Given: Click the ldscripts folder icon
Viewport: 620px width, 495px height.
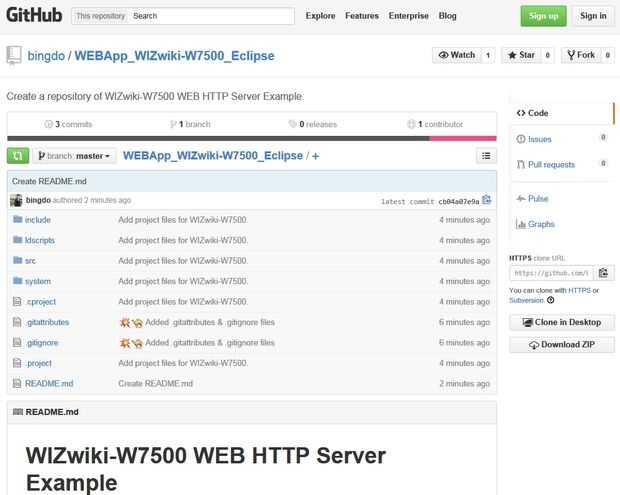Looking at the screenshot, I should click(x=17, y=240).
